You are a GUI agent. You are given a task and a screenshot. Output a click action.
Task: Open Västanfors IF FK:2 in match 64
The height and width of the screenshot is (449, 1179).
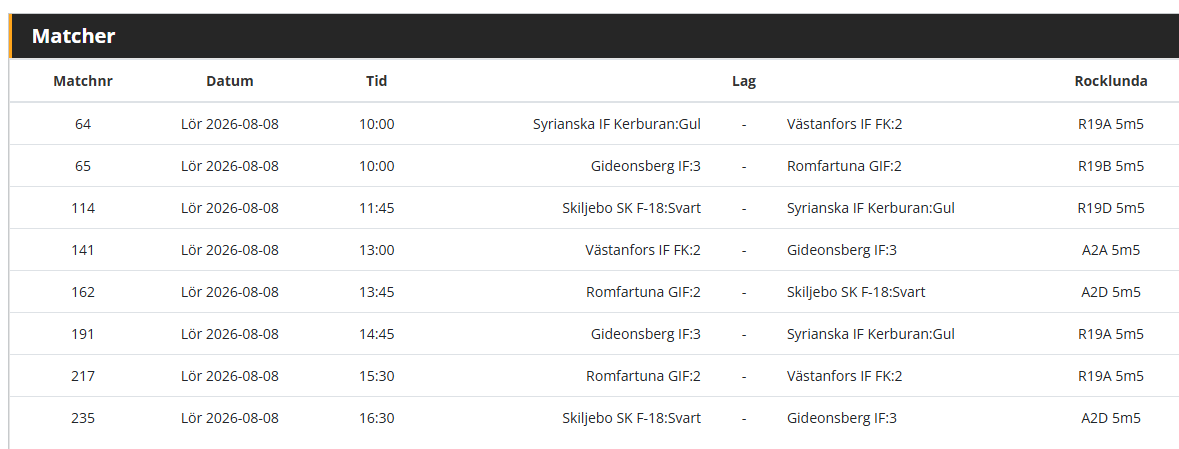pyautogui.click(x=844, y=124)
